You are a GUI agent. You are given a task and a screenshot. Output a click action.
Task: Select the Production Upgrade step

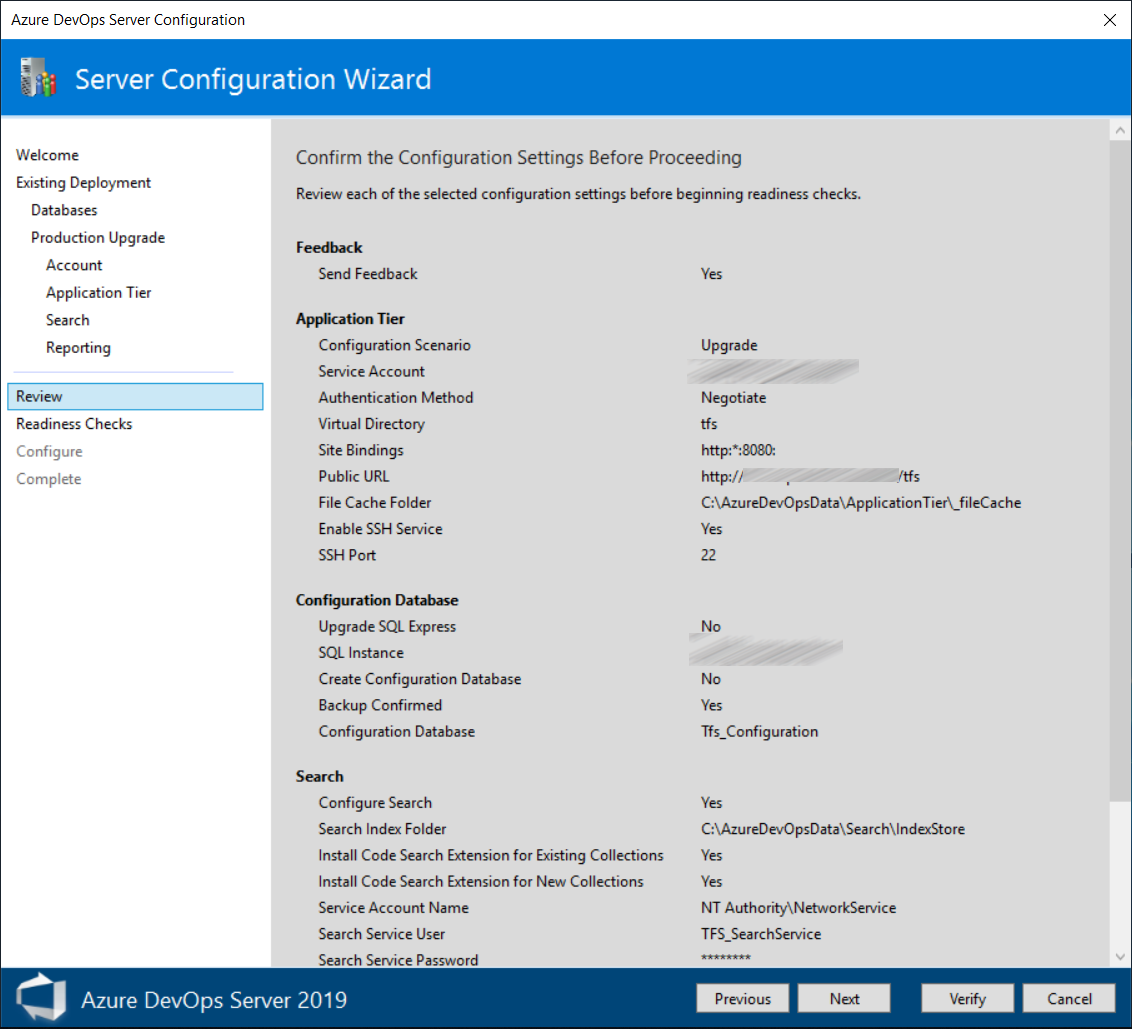pos(98,238)
